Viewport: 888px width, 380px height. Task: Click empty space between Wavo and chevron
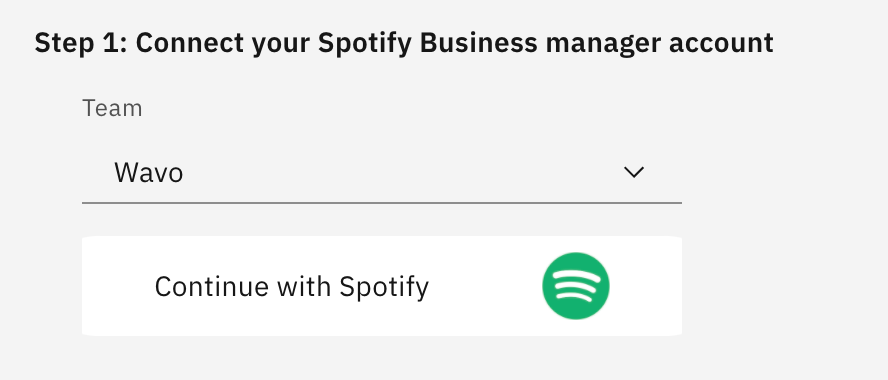pos(402,172)
